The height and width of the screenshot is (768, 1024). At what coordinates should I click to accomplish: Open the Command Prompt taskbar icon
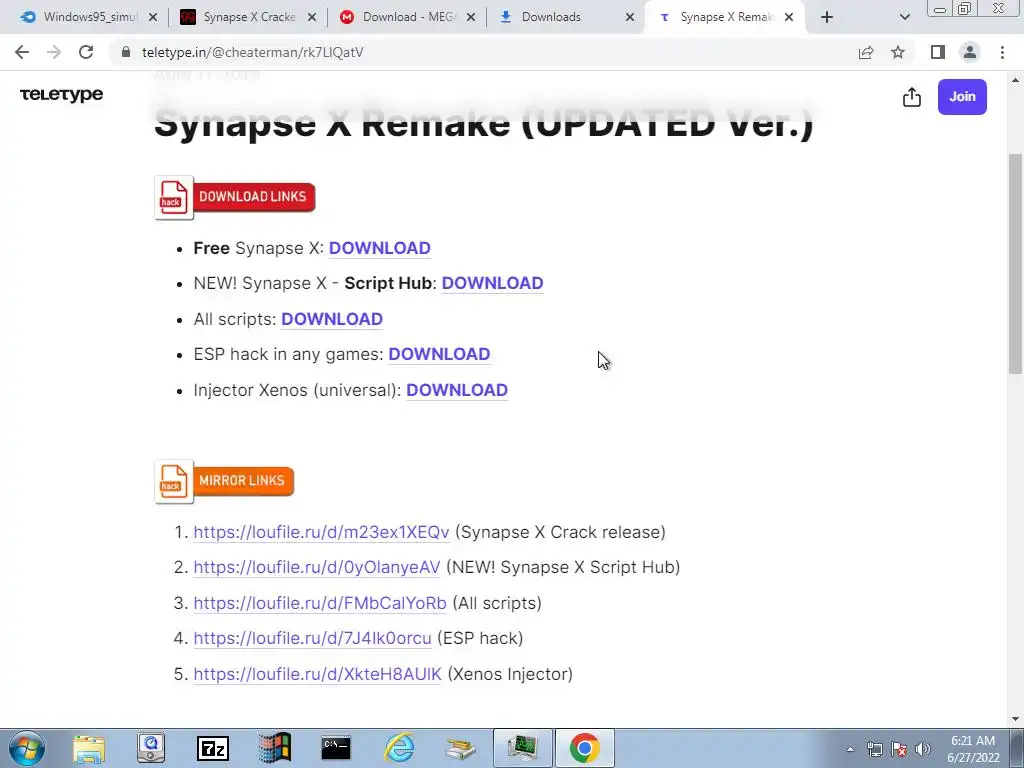pos(336,748)
